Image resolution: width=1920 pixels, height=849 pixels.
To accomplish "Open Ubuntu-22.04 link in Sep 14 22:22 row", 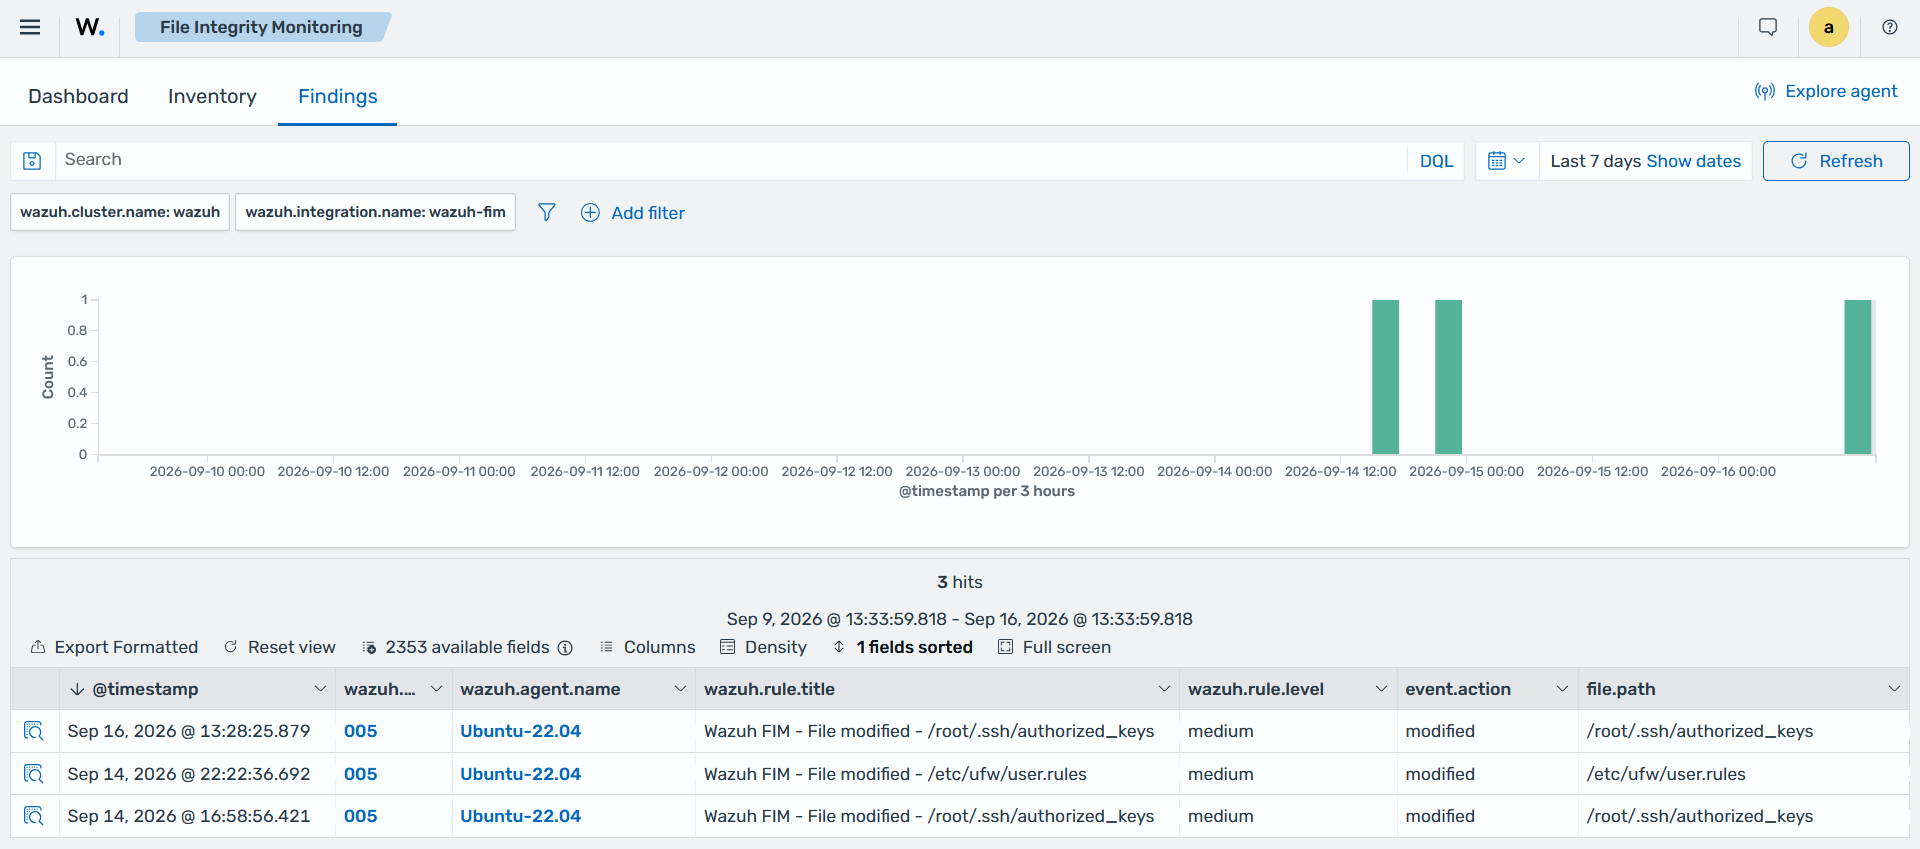I will [520, 774].
